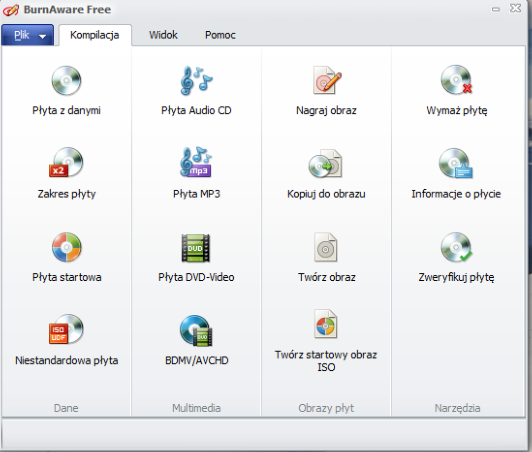The image size is (532, 452).
Task: Open the Widok menu
Action: coord(163,35)
